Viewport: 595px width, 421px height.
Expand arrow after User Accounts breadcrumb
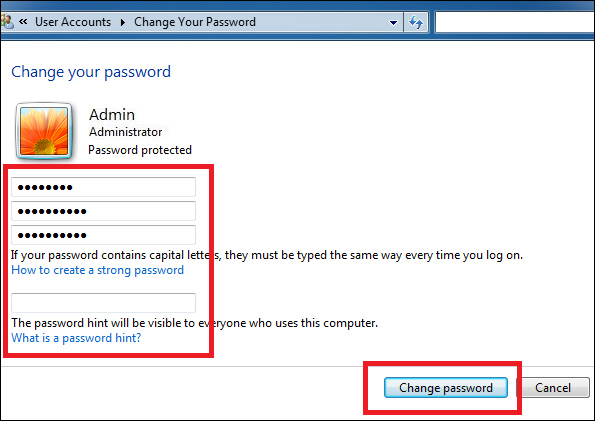click(x=123, y=22)
